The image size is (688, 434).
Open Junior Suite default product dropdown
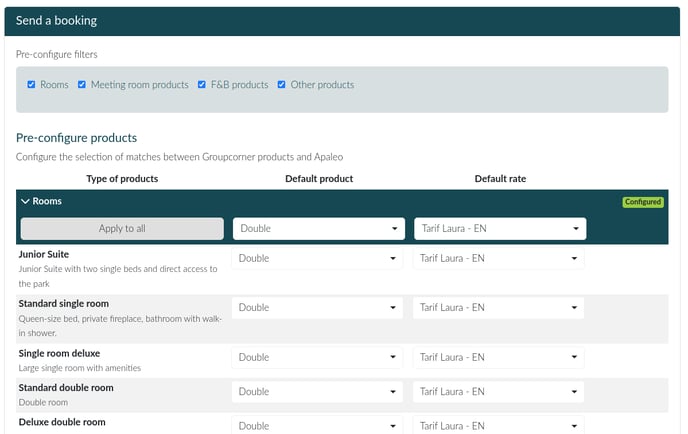point(317,258)
